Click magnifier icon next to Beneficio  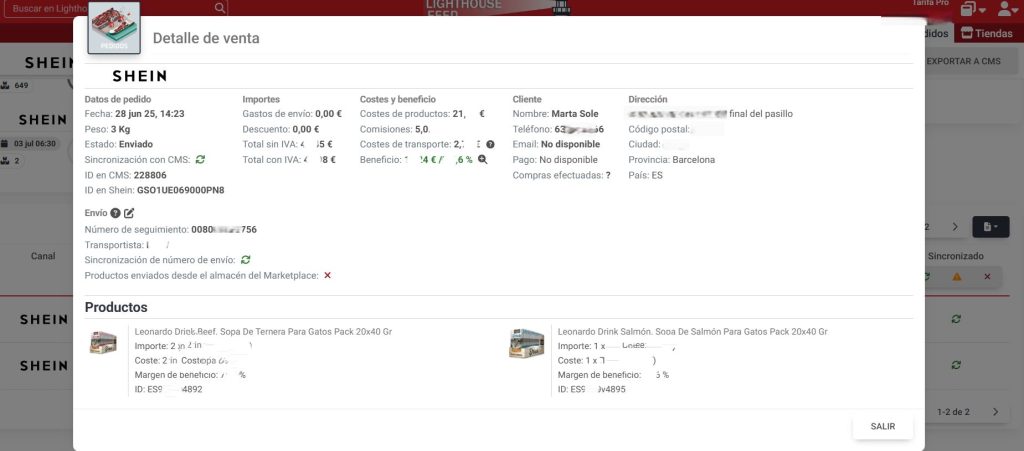[x=483, y=159]
